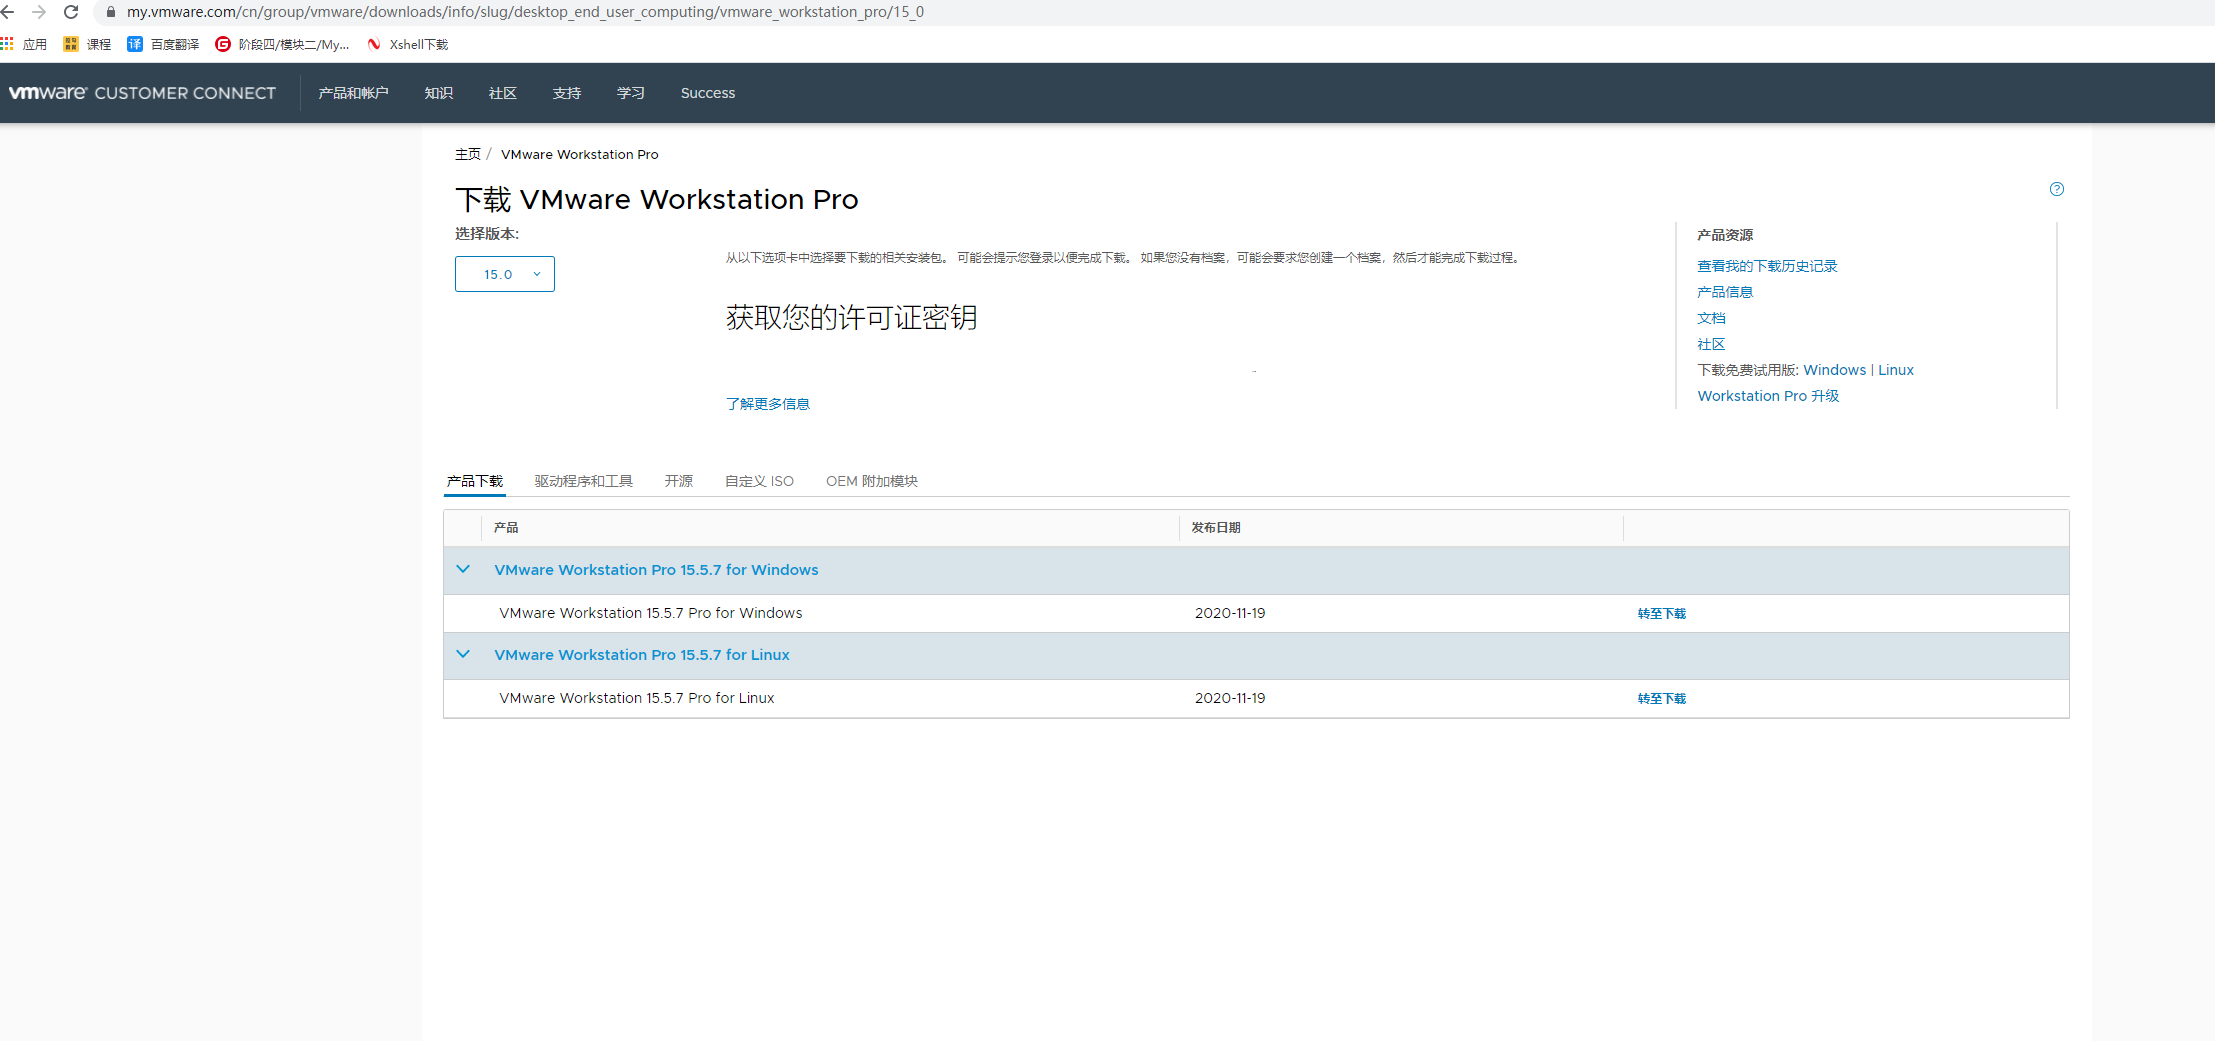The height and width of the screenshot is (1041, 2215).
Task: Open the 文档 link
Action: (x=1711, y=318)
